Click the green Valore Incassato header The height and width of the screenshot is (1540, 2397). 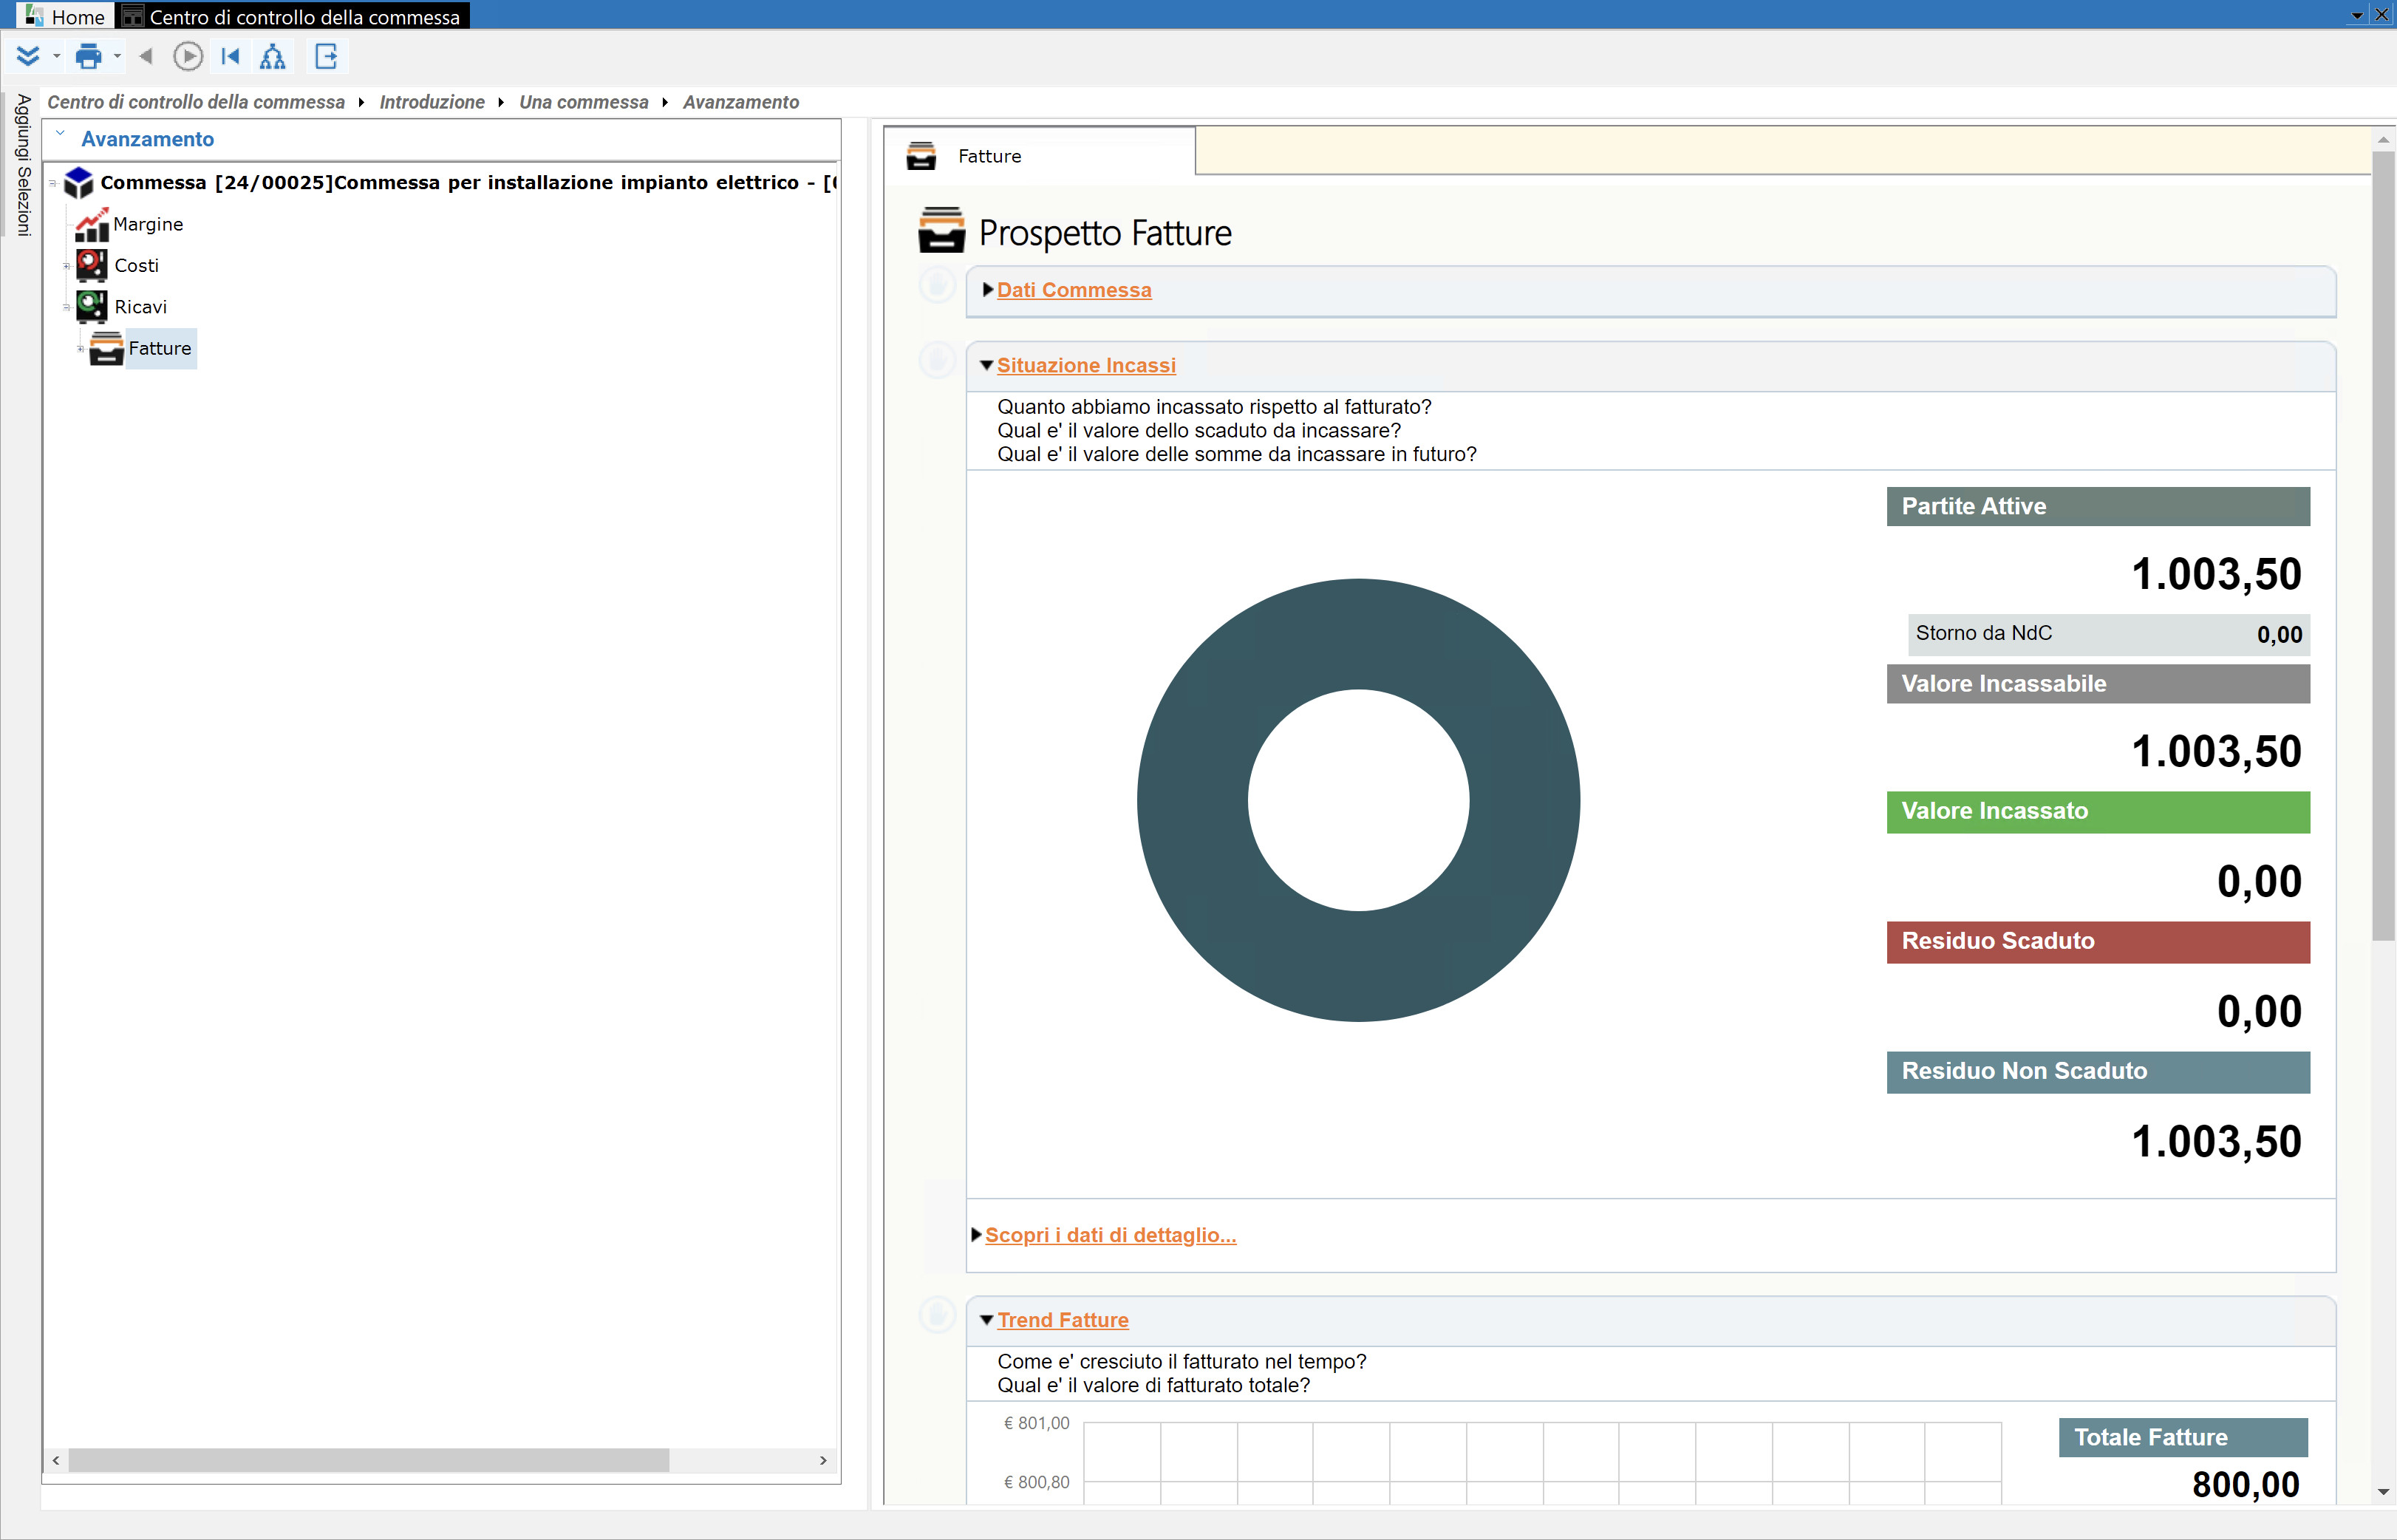click(2098, 812)
